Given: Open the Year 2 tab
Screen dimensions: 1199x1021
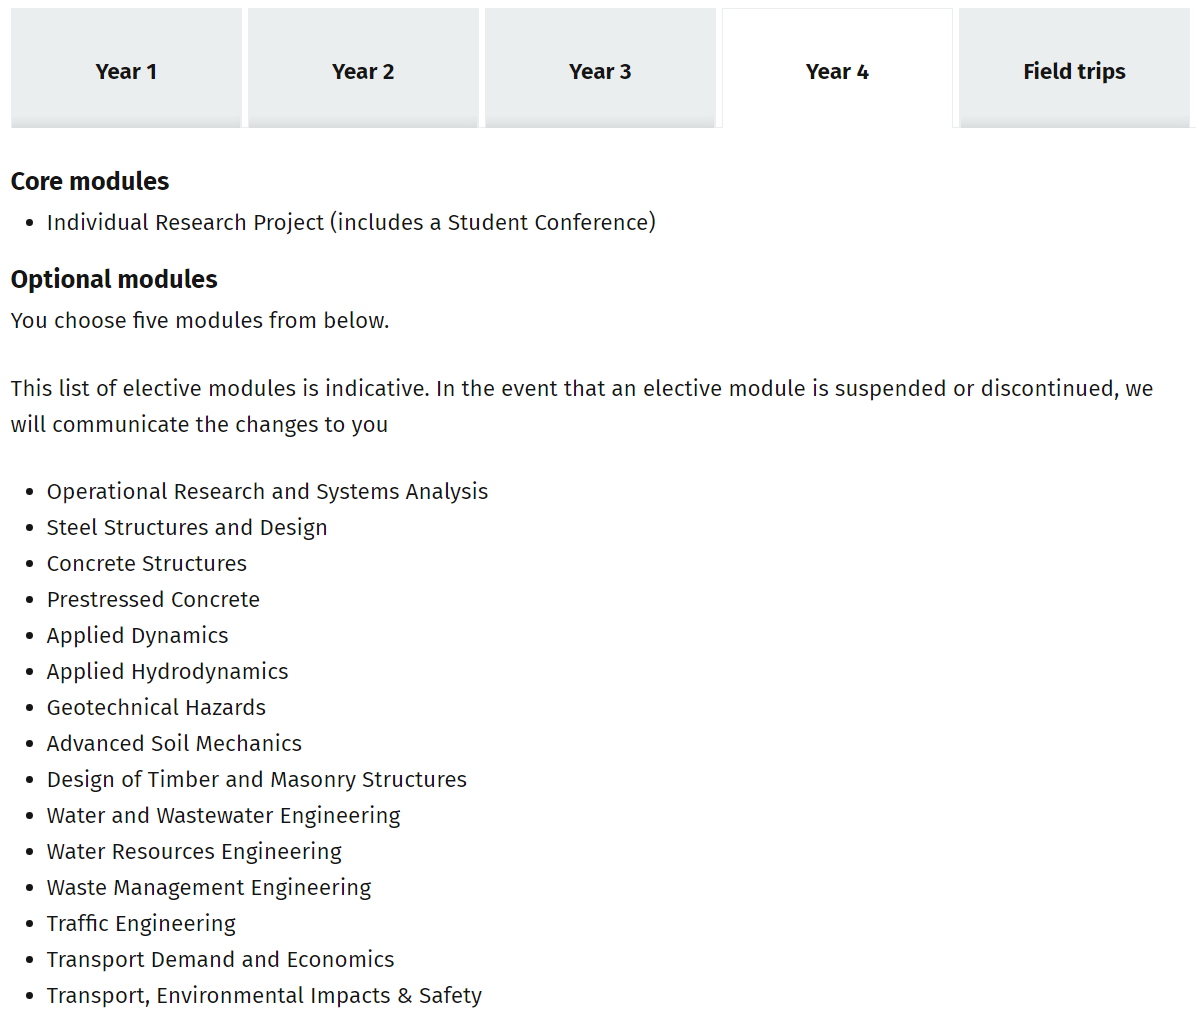Looking at the screenshot, I should point(363,71).
